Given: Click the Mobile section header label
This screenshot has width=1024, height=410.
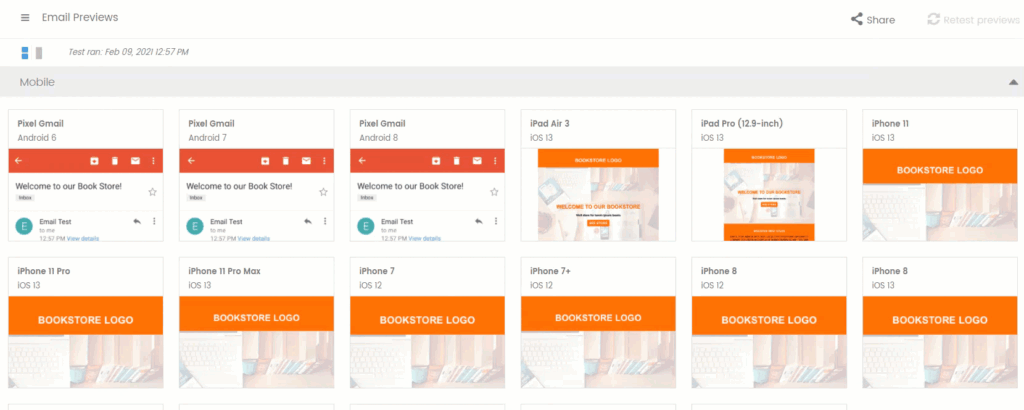Looking at the screenshot, I should [37, 82].
